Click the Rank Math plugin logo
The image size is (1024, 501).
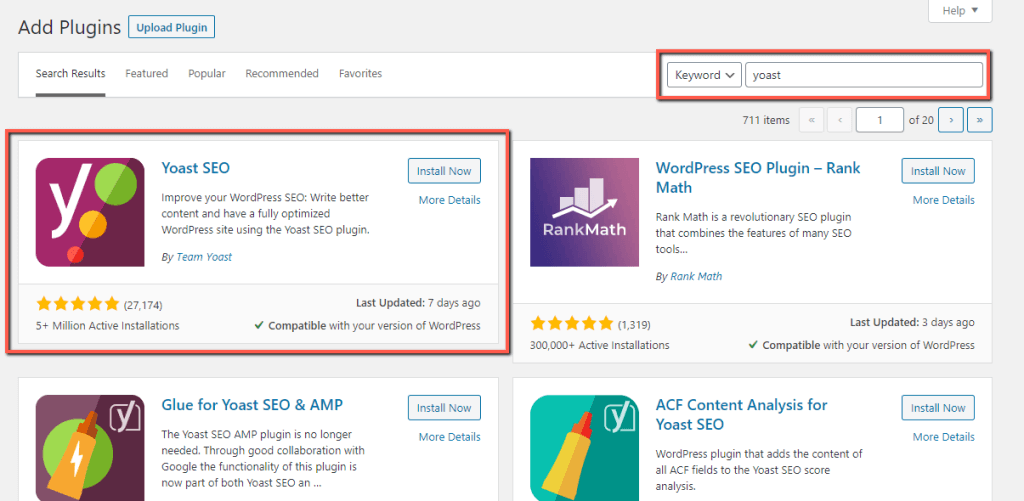[x=584, y=212]
